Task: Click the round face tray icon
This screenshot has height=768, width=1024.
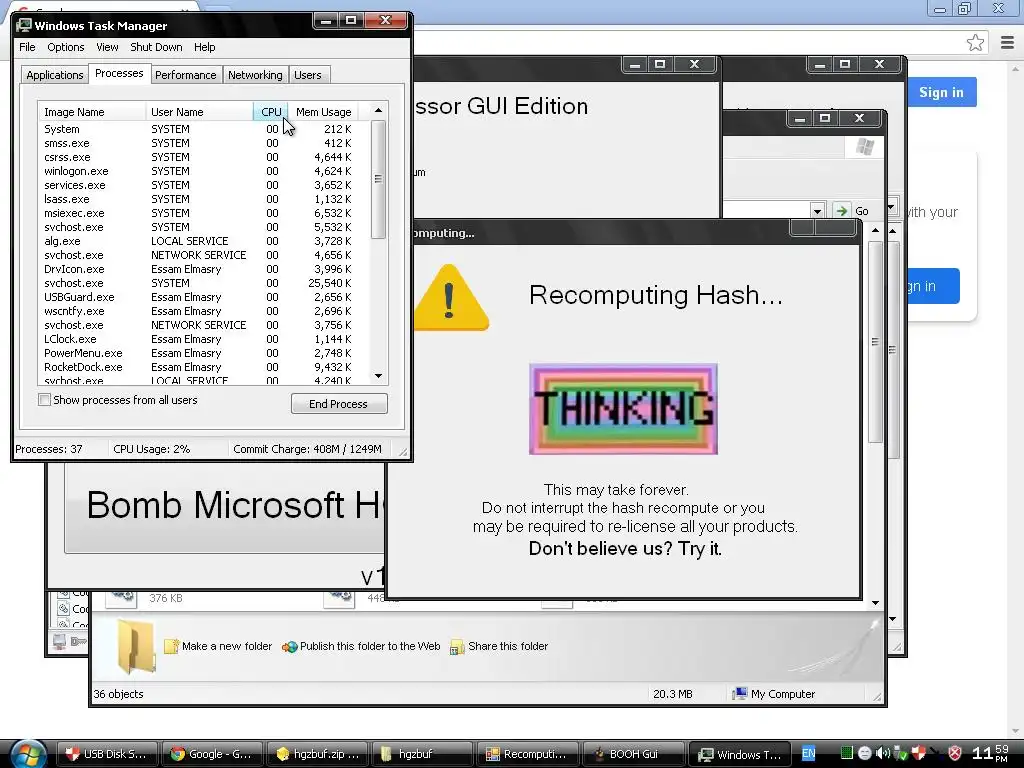Action: (865, 753)
